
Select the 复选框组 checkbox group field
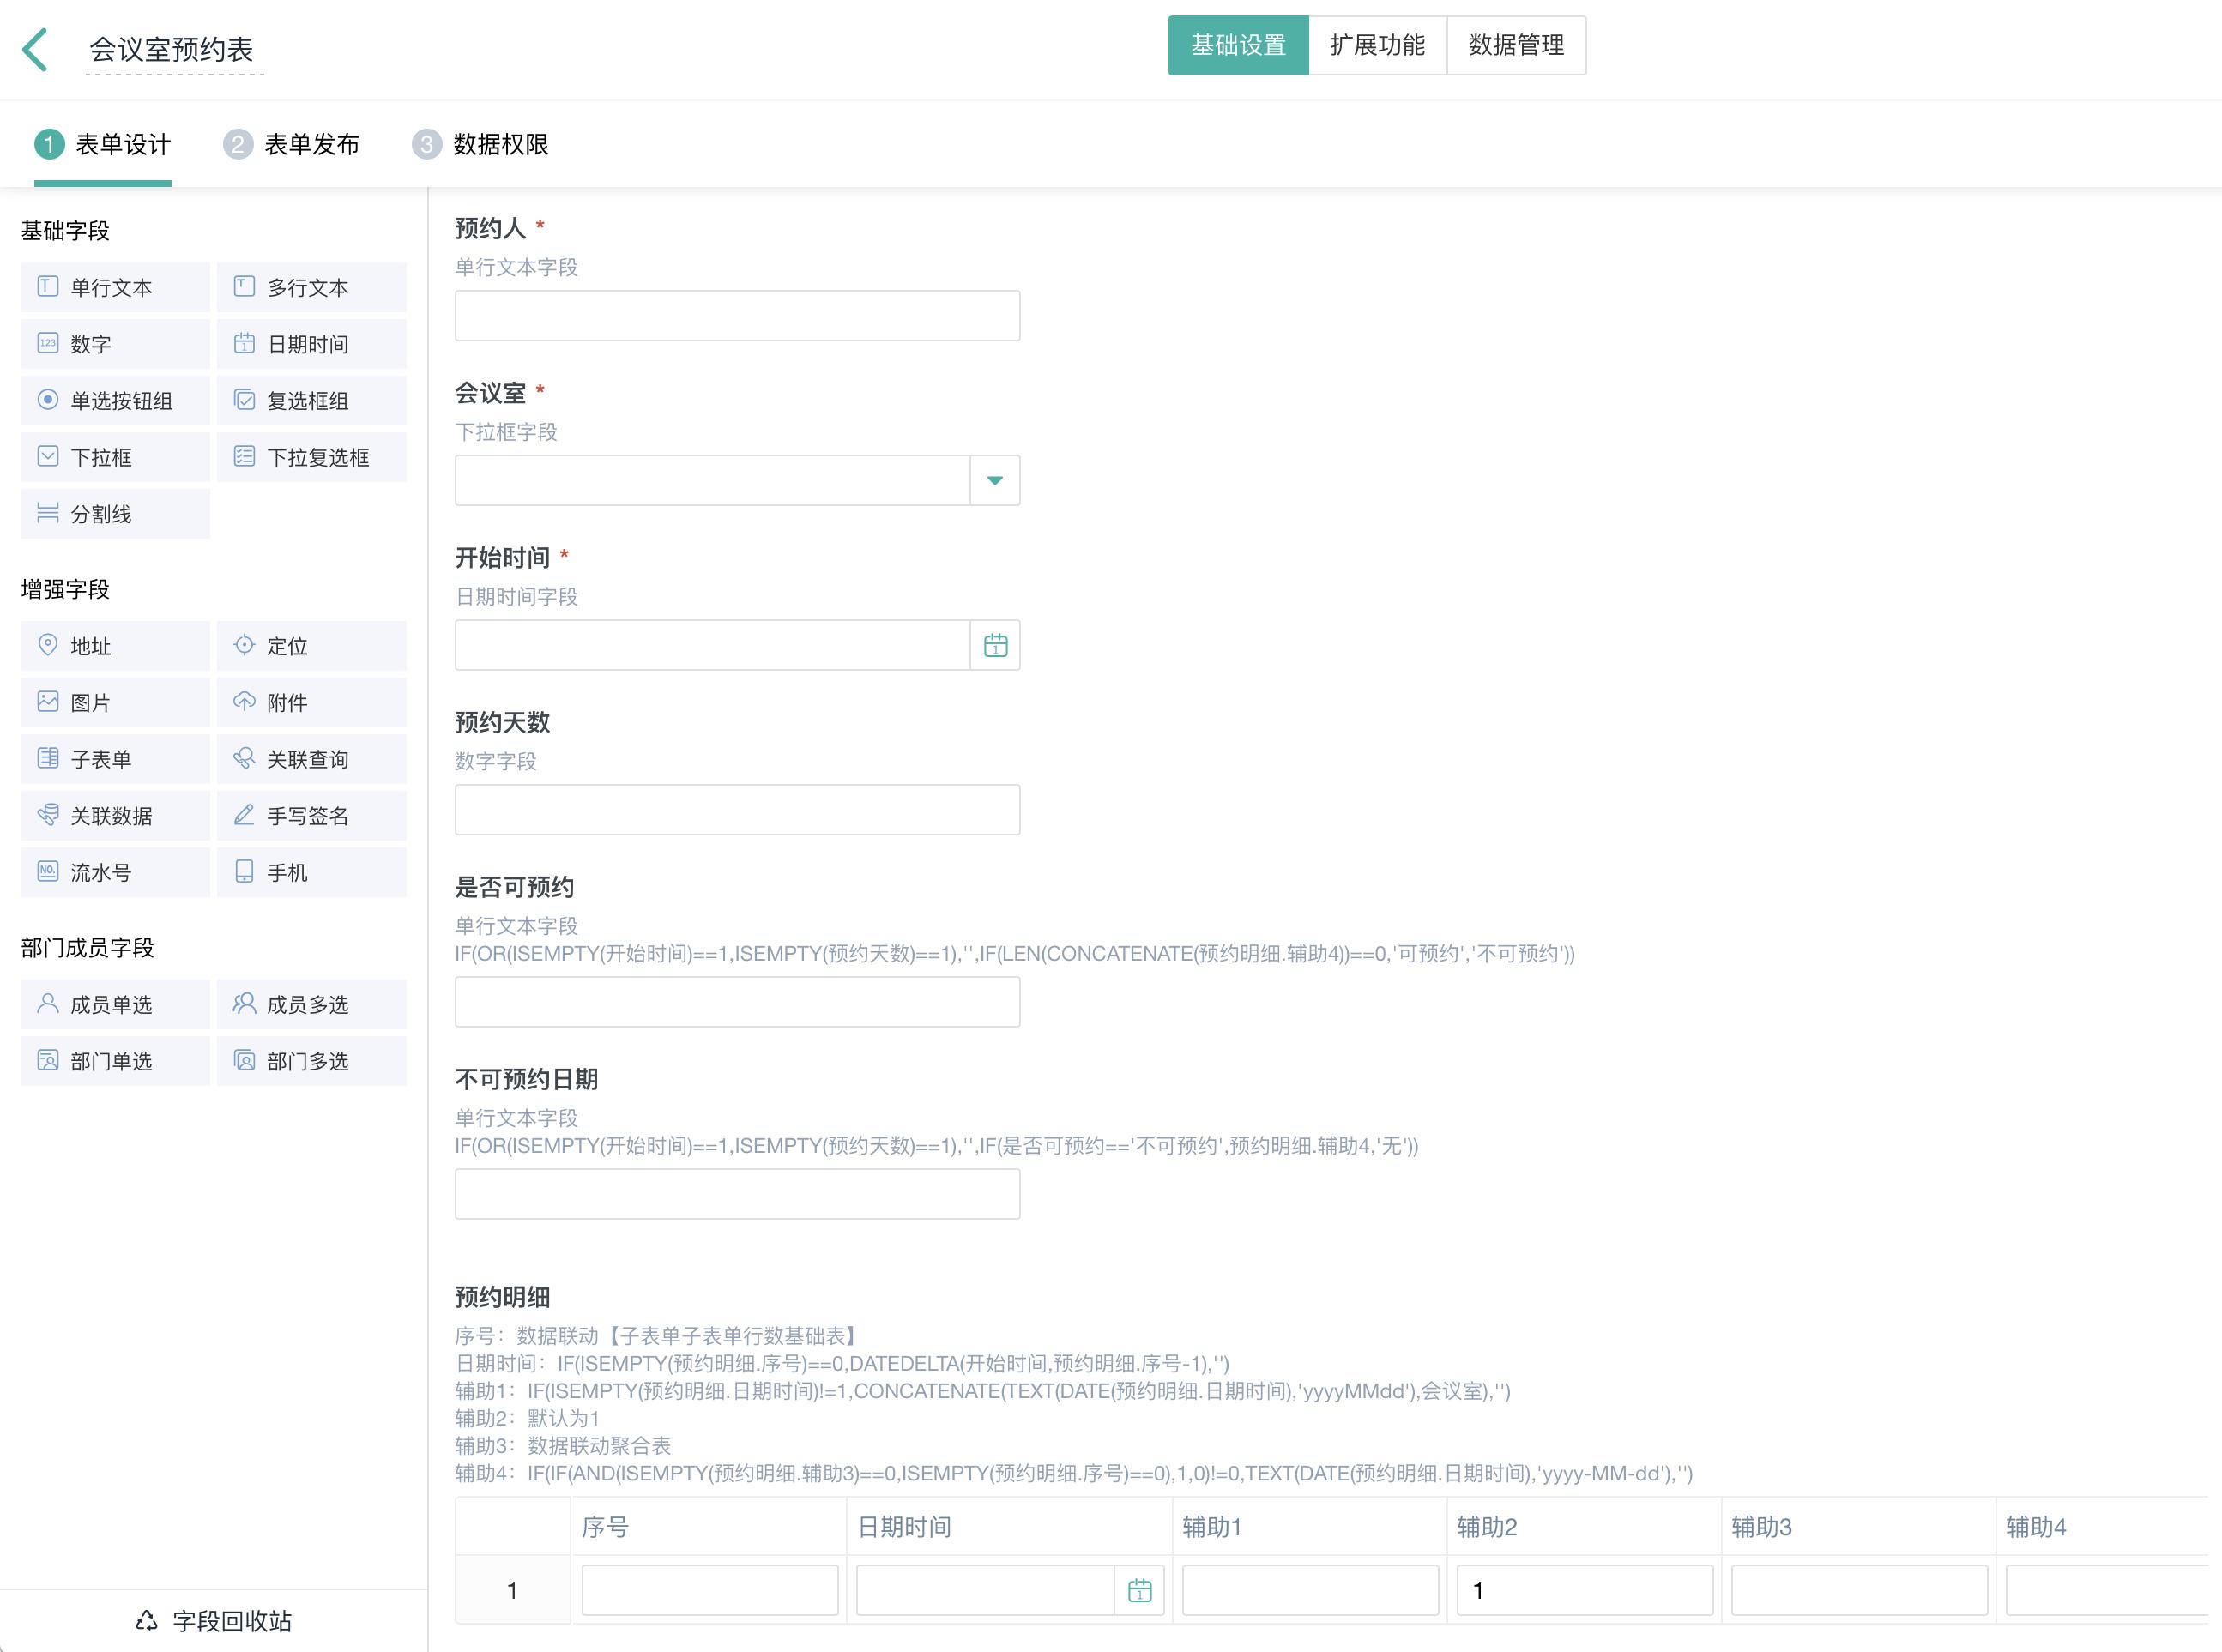coord(310,401)
